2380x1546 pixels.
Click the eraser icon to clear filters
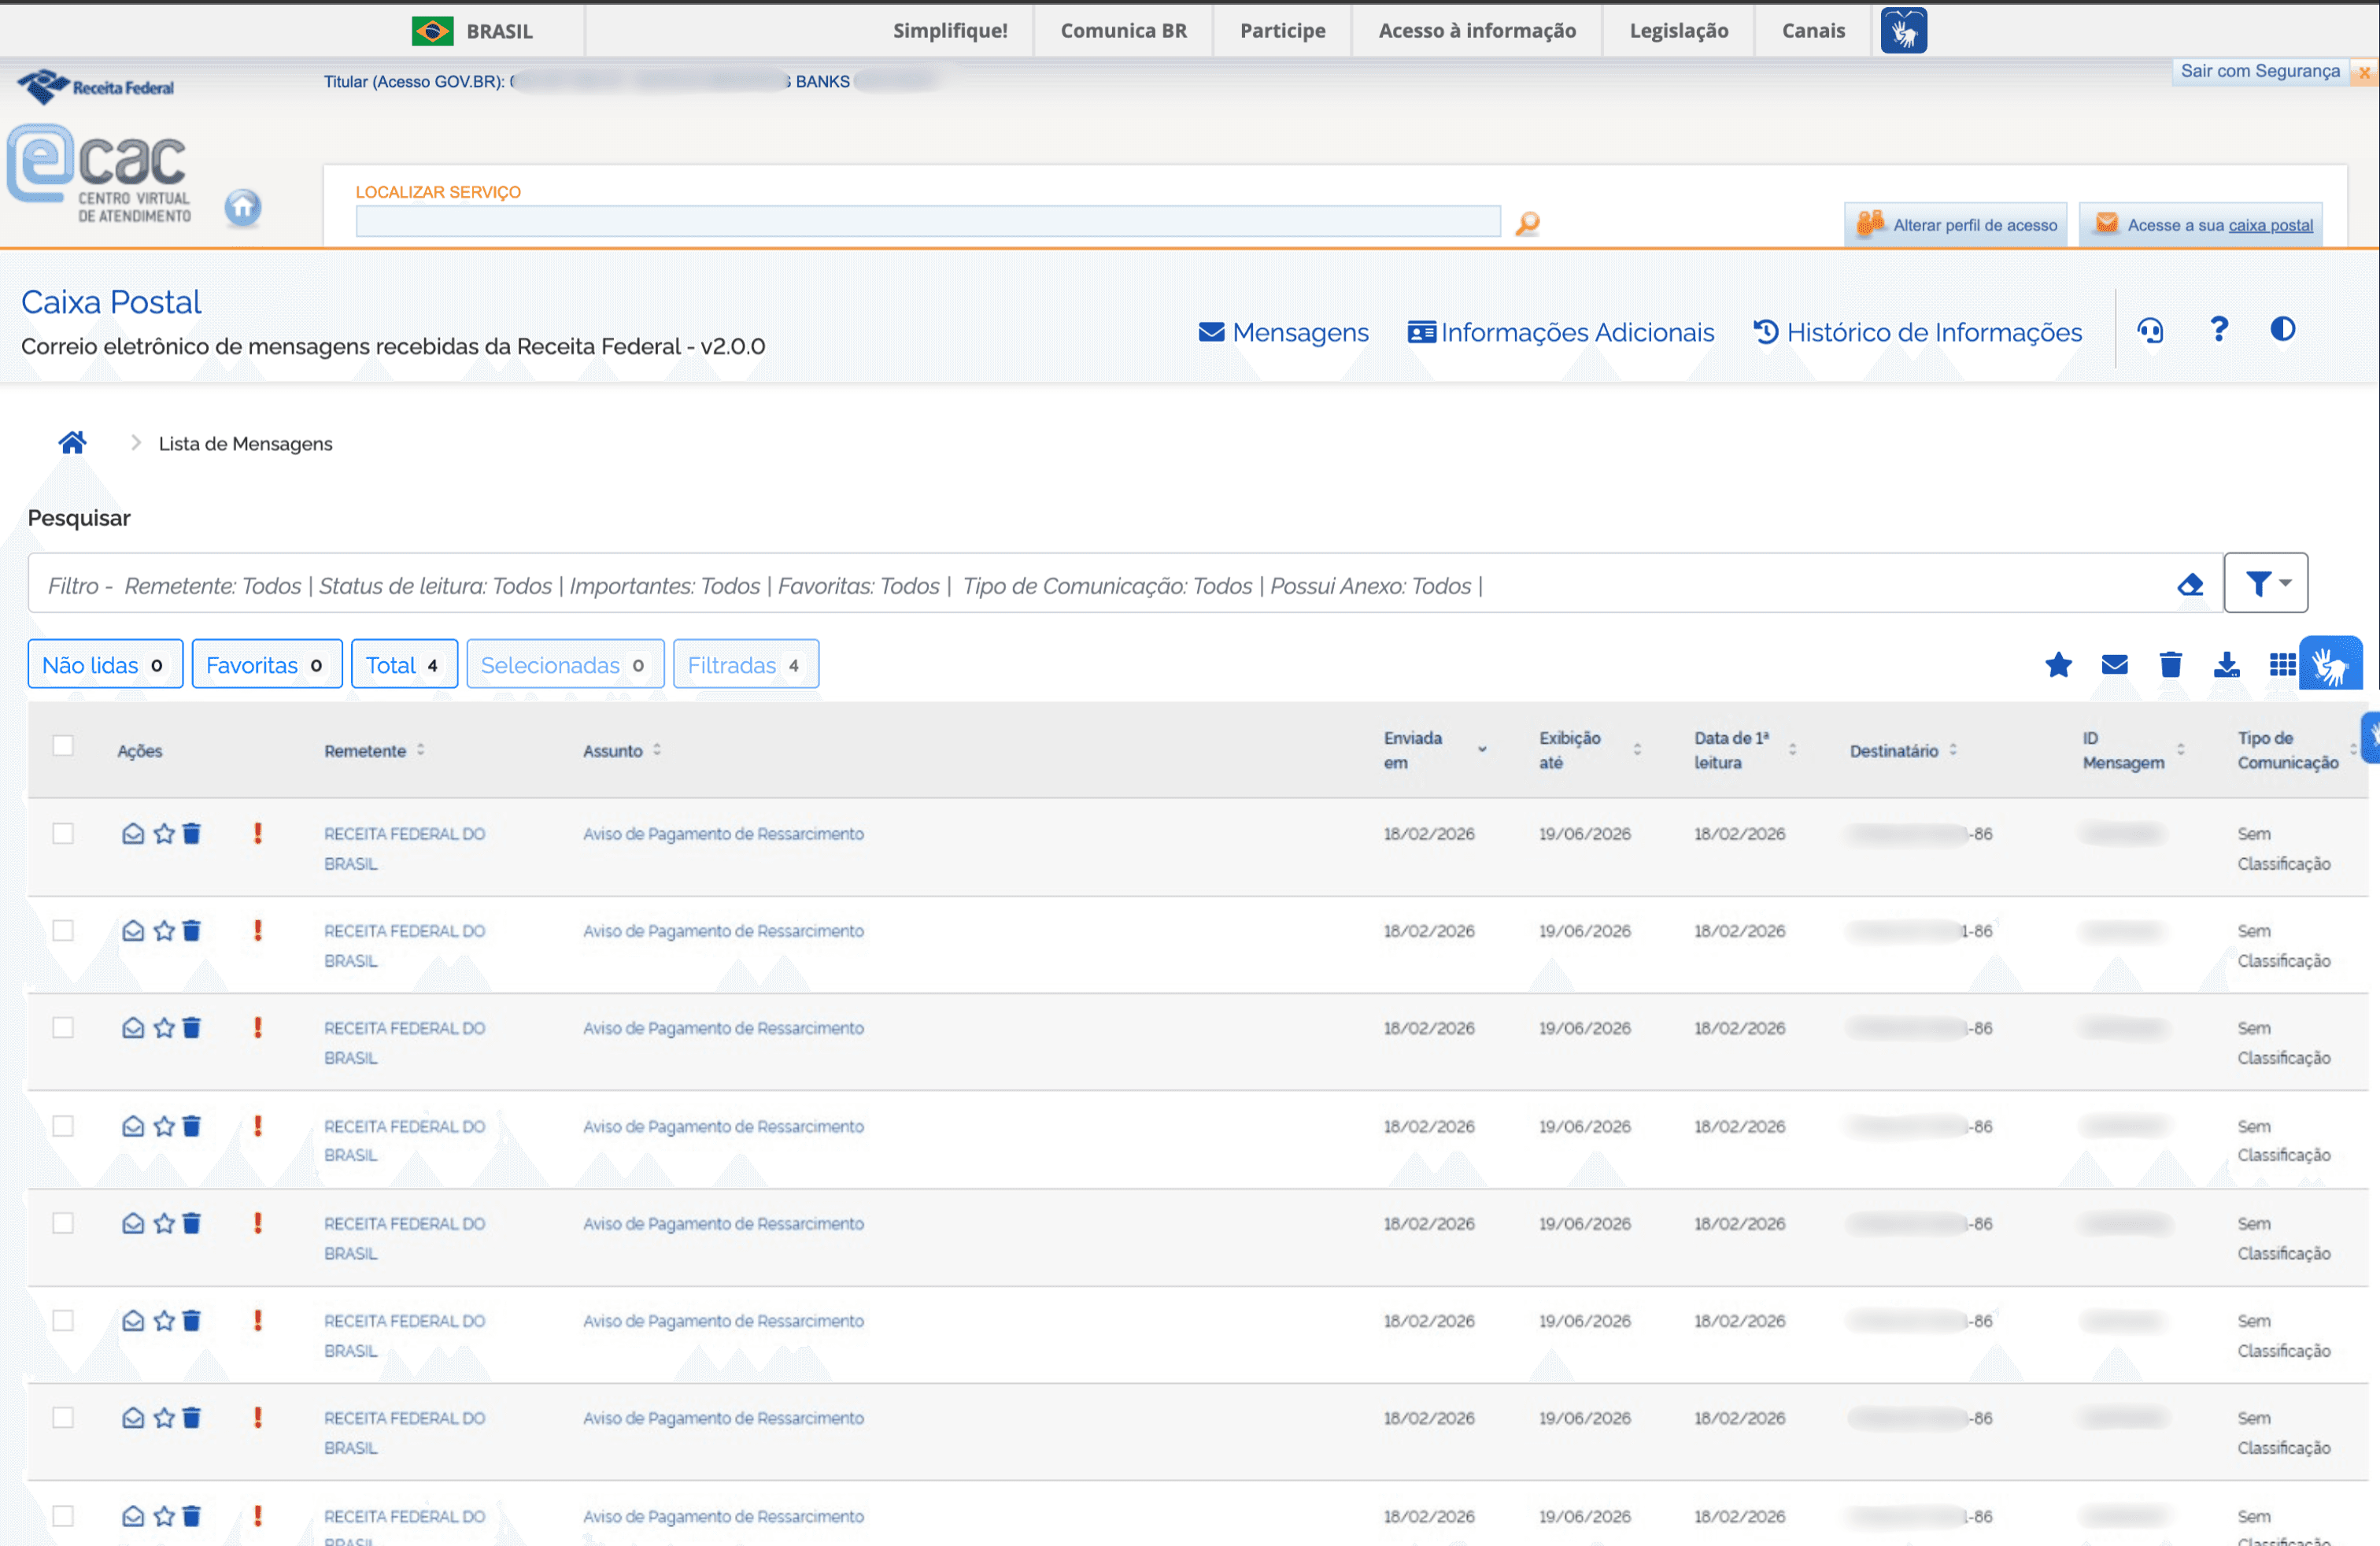(2190, 585)
